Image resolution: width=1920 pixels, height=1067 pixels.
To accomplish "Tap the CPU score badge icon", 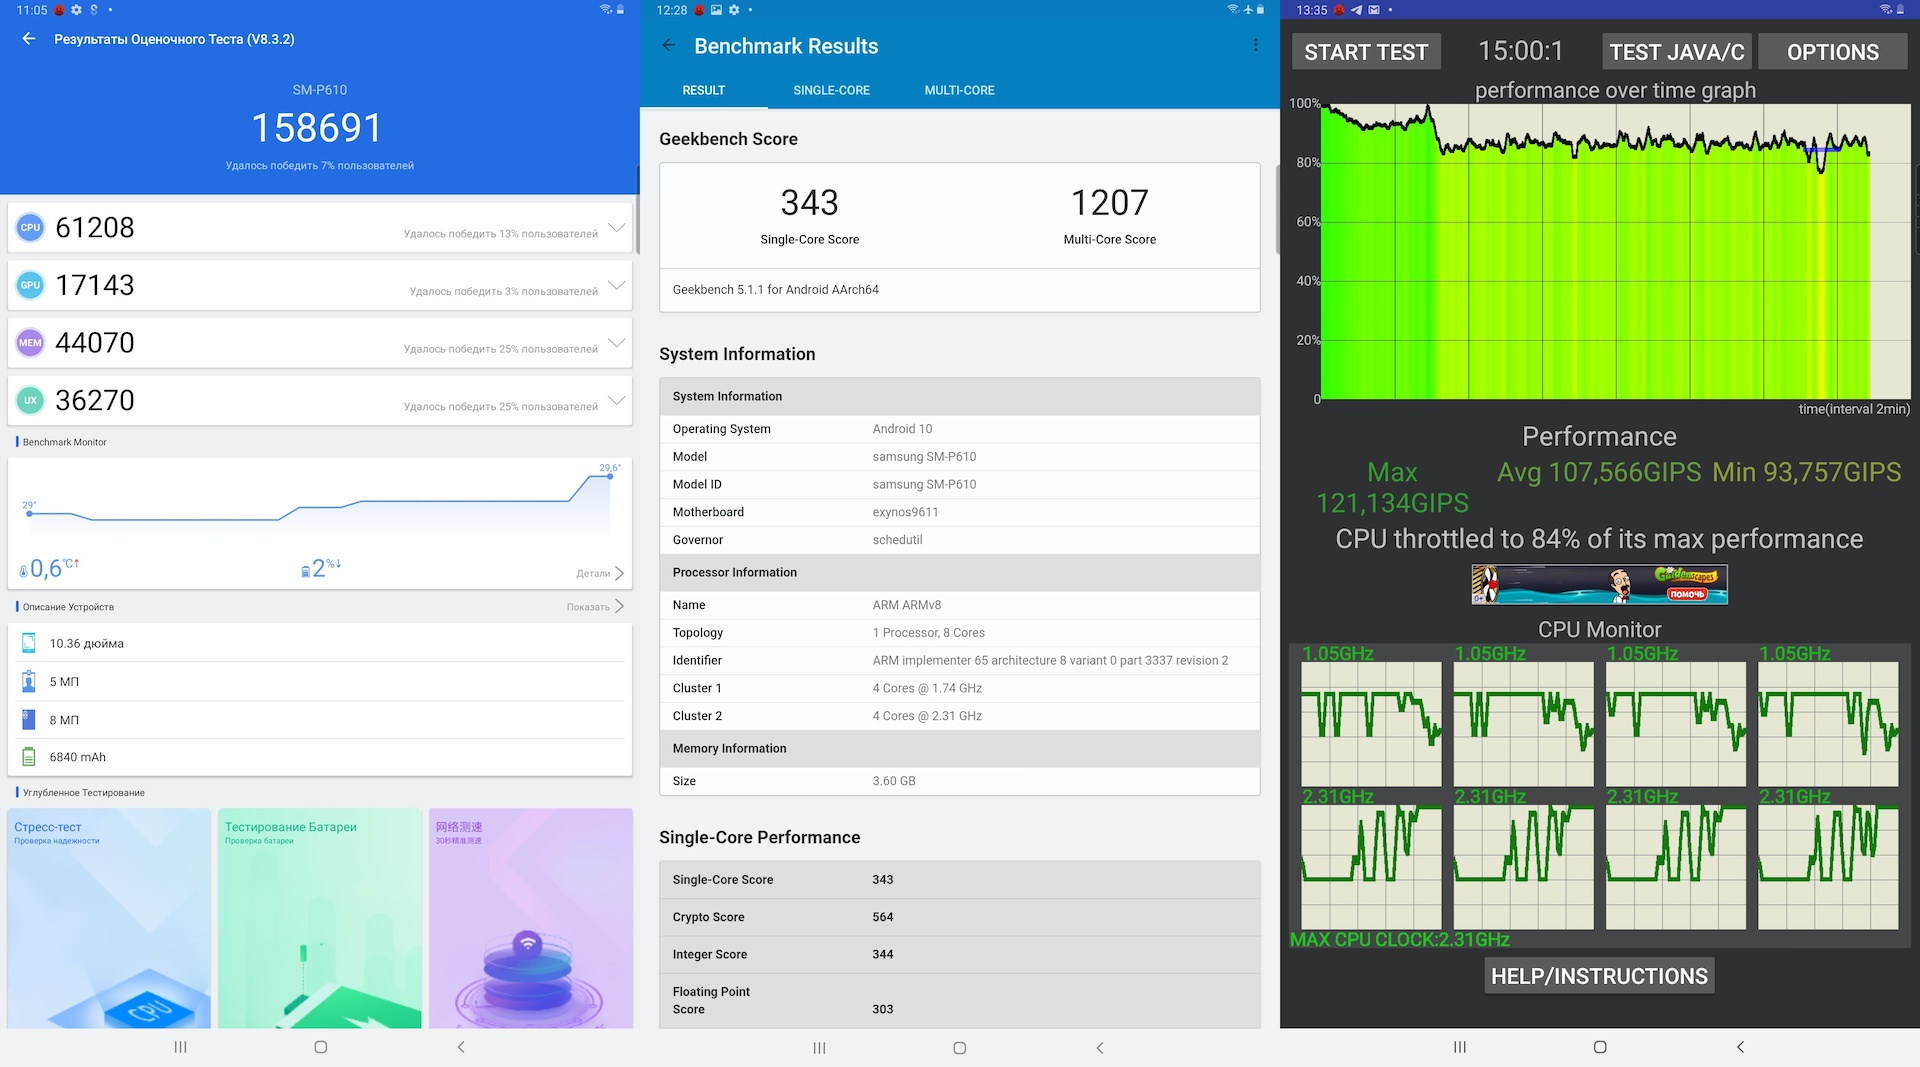I will [30, 228].
